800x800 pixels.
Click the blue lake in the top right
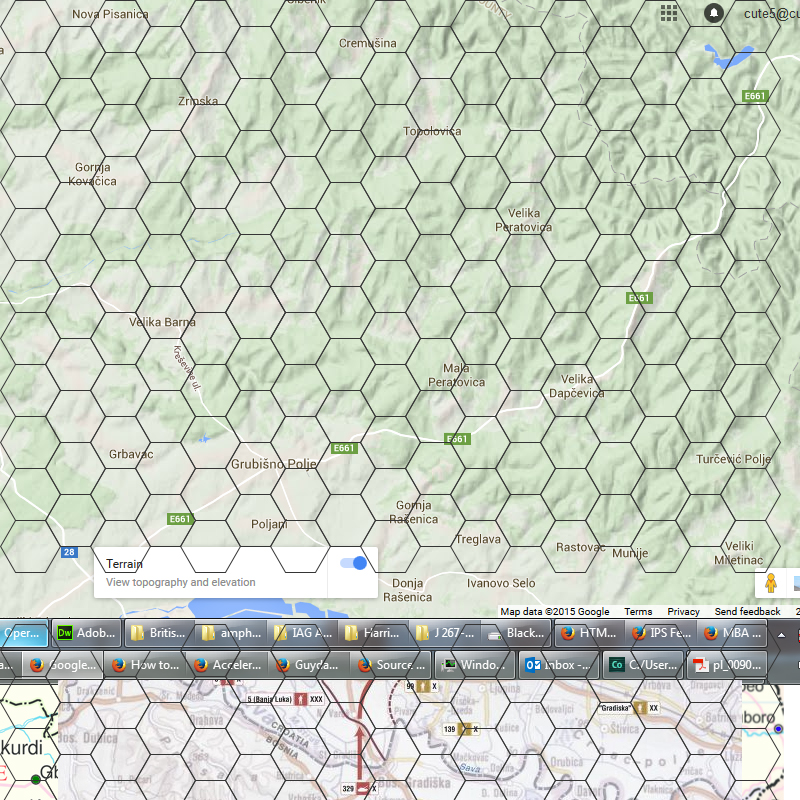(728, 56)
